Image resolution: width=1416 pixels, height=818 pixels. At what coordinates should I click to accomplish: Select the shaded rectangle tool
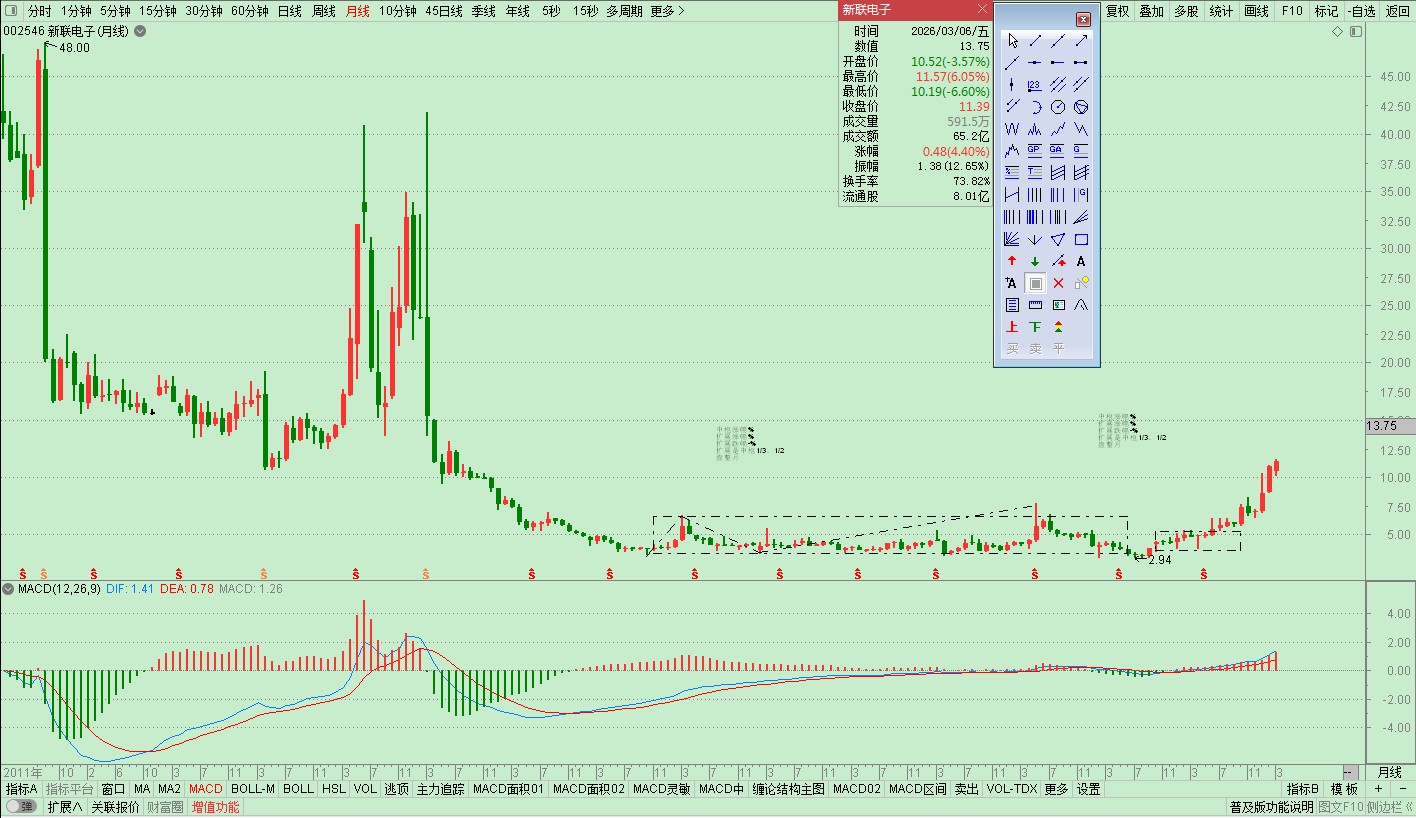point(1036,283)
